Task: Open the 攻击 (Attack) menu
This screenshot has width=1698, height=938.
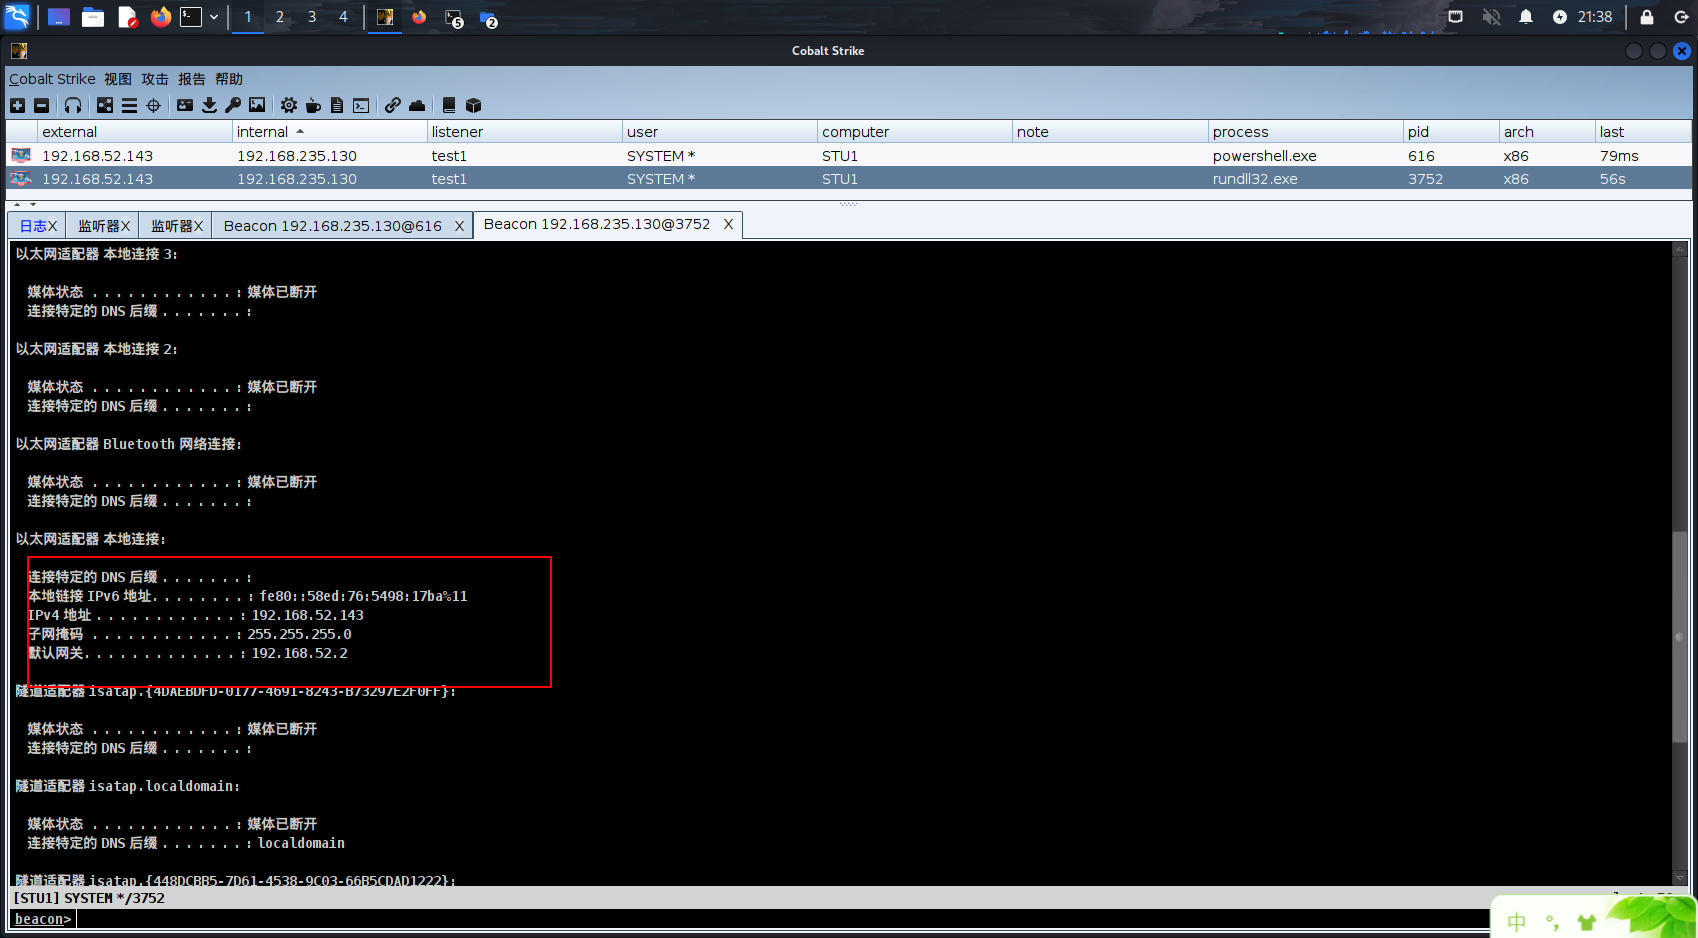Action: [155, 79]
